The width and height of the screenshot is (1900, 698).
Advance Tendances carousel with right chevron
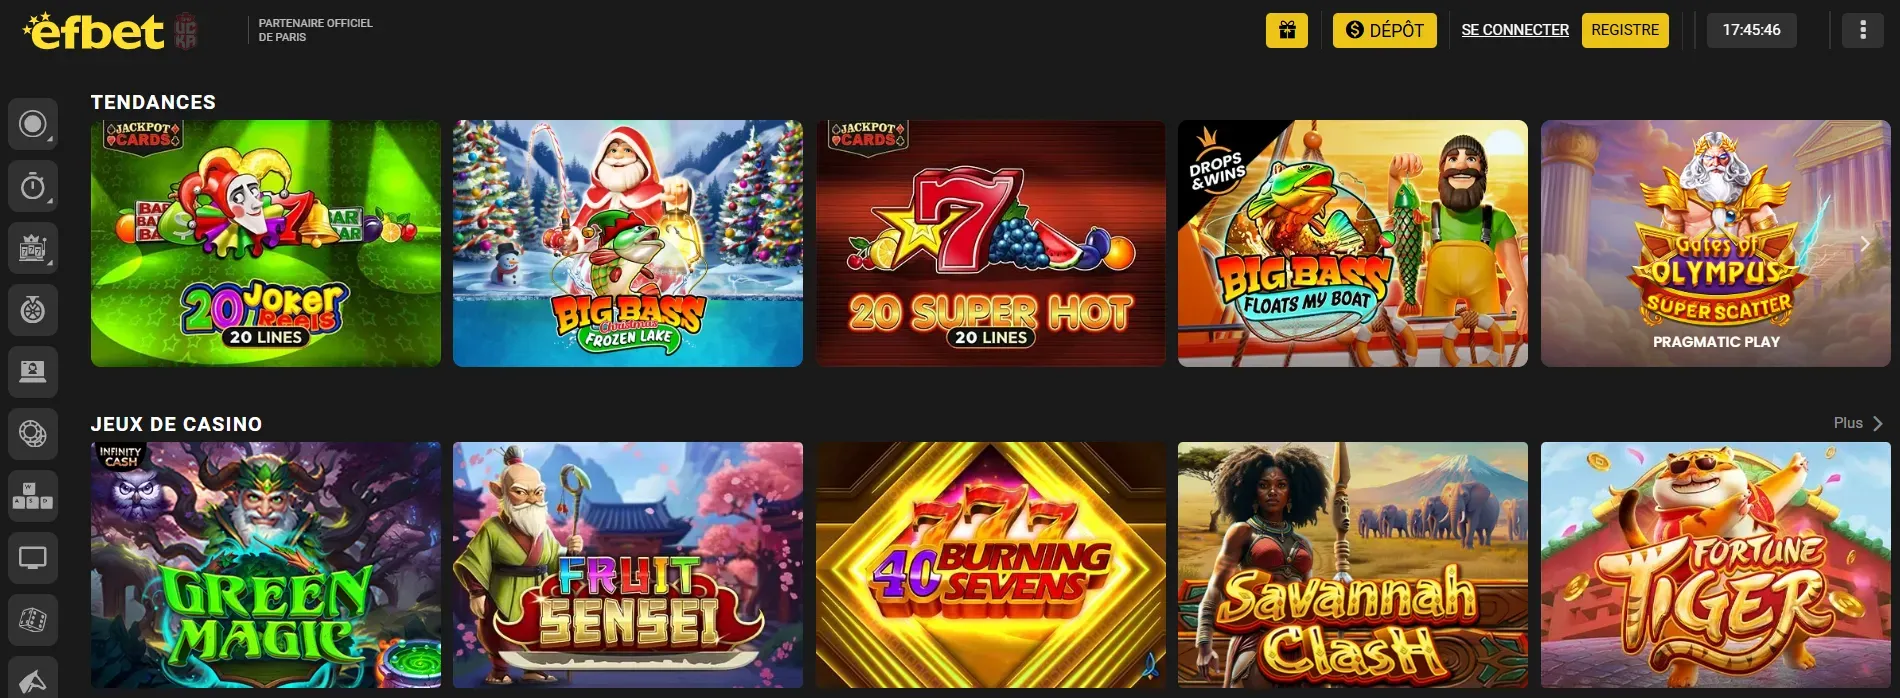point(1864,244)
